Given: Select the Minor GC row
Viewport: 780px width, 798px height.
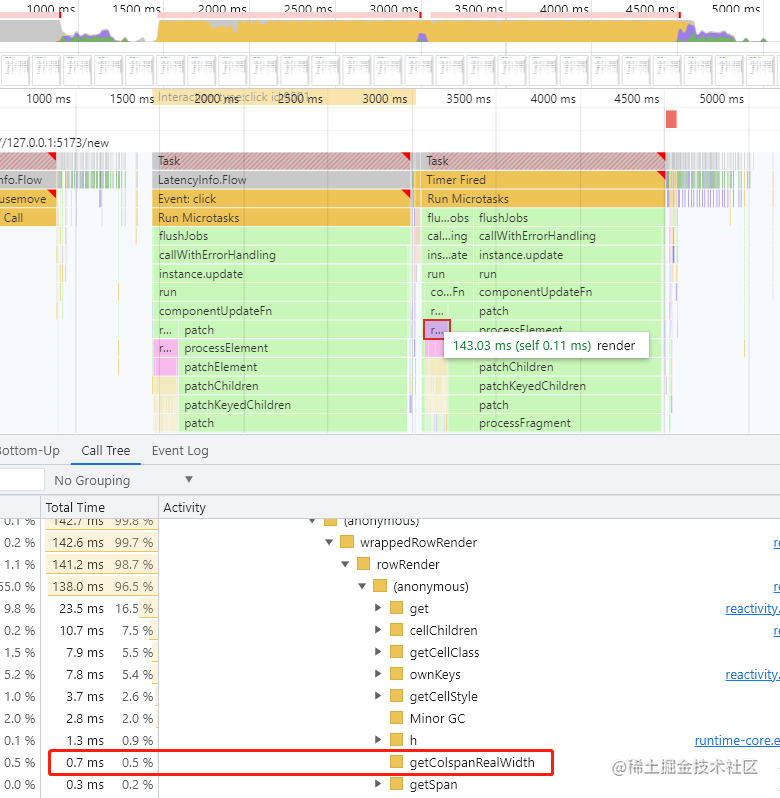Looking at the screenshot, I should pyautogui.click(x=390, y=718).
